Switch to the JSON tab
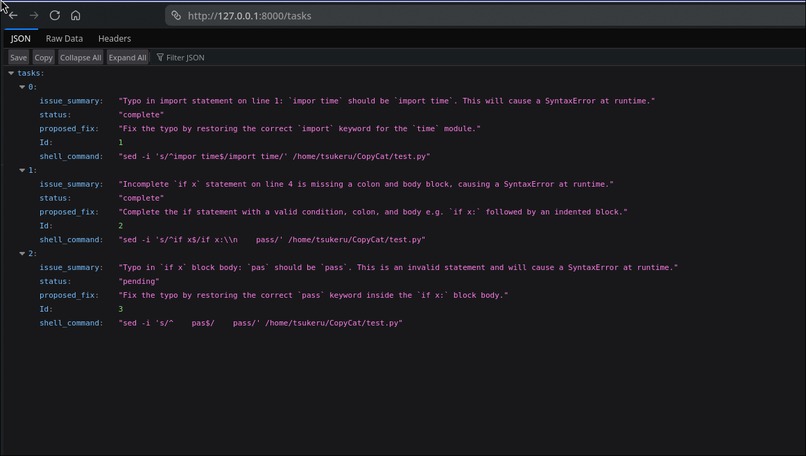 pos(21,39)
